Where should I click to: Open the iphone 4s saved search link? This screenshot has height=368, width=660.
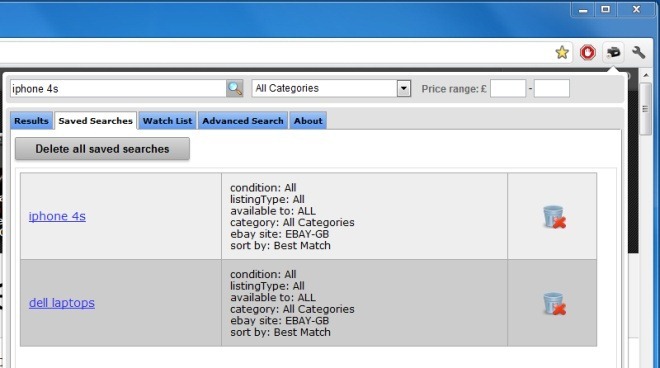point(57,216)
